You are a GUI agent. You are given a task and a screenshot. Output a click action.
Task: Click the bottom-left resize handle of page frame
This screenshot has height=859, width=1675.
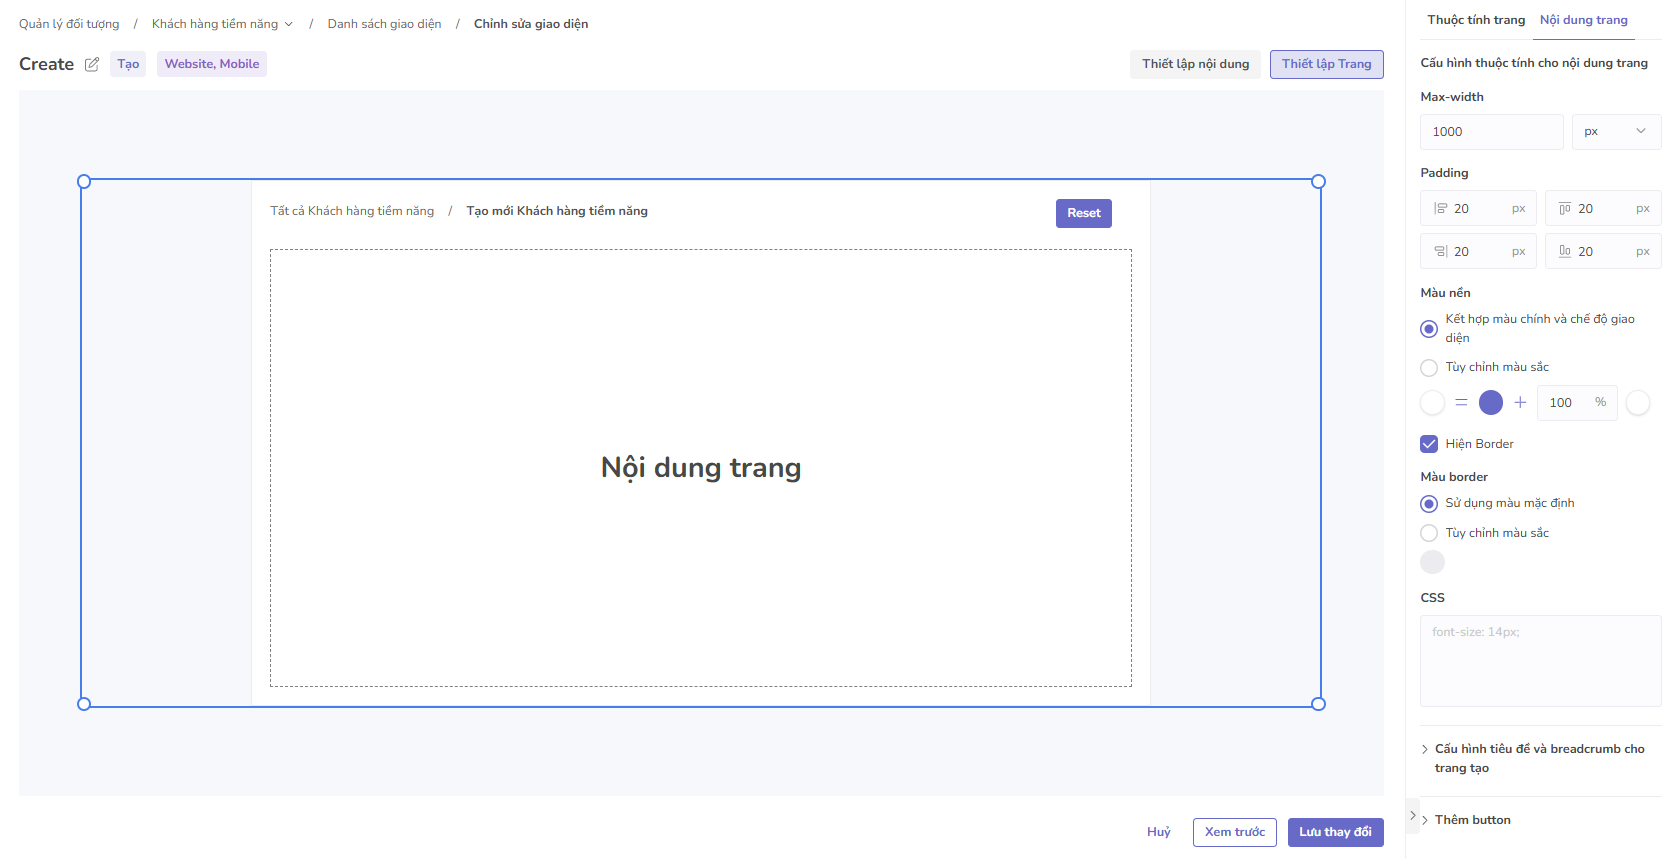pyautogui.click(x=84, y=704)
